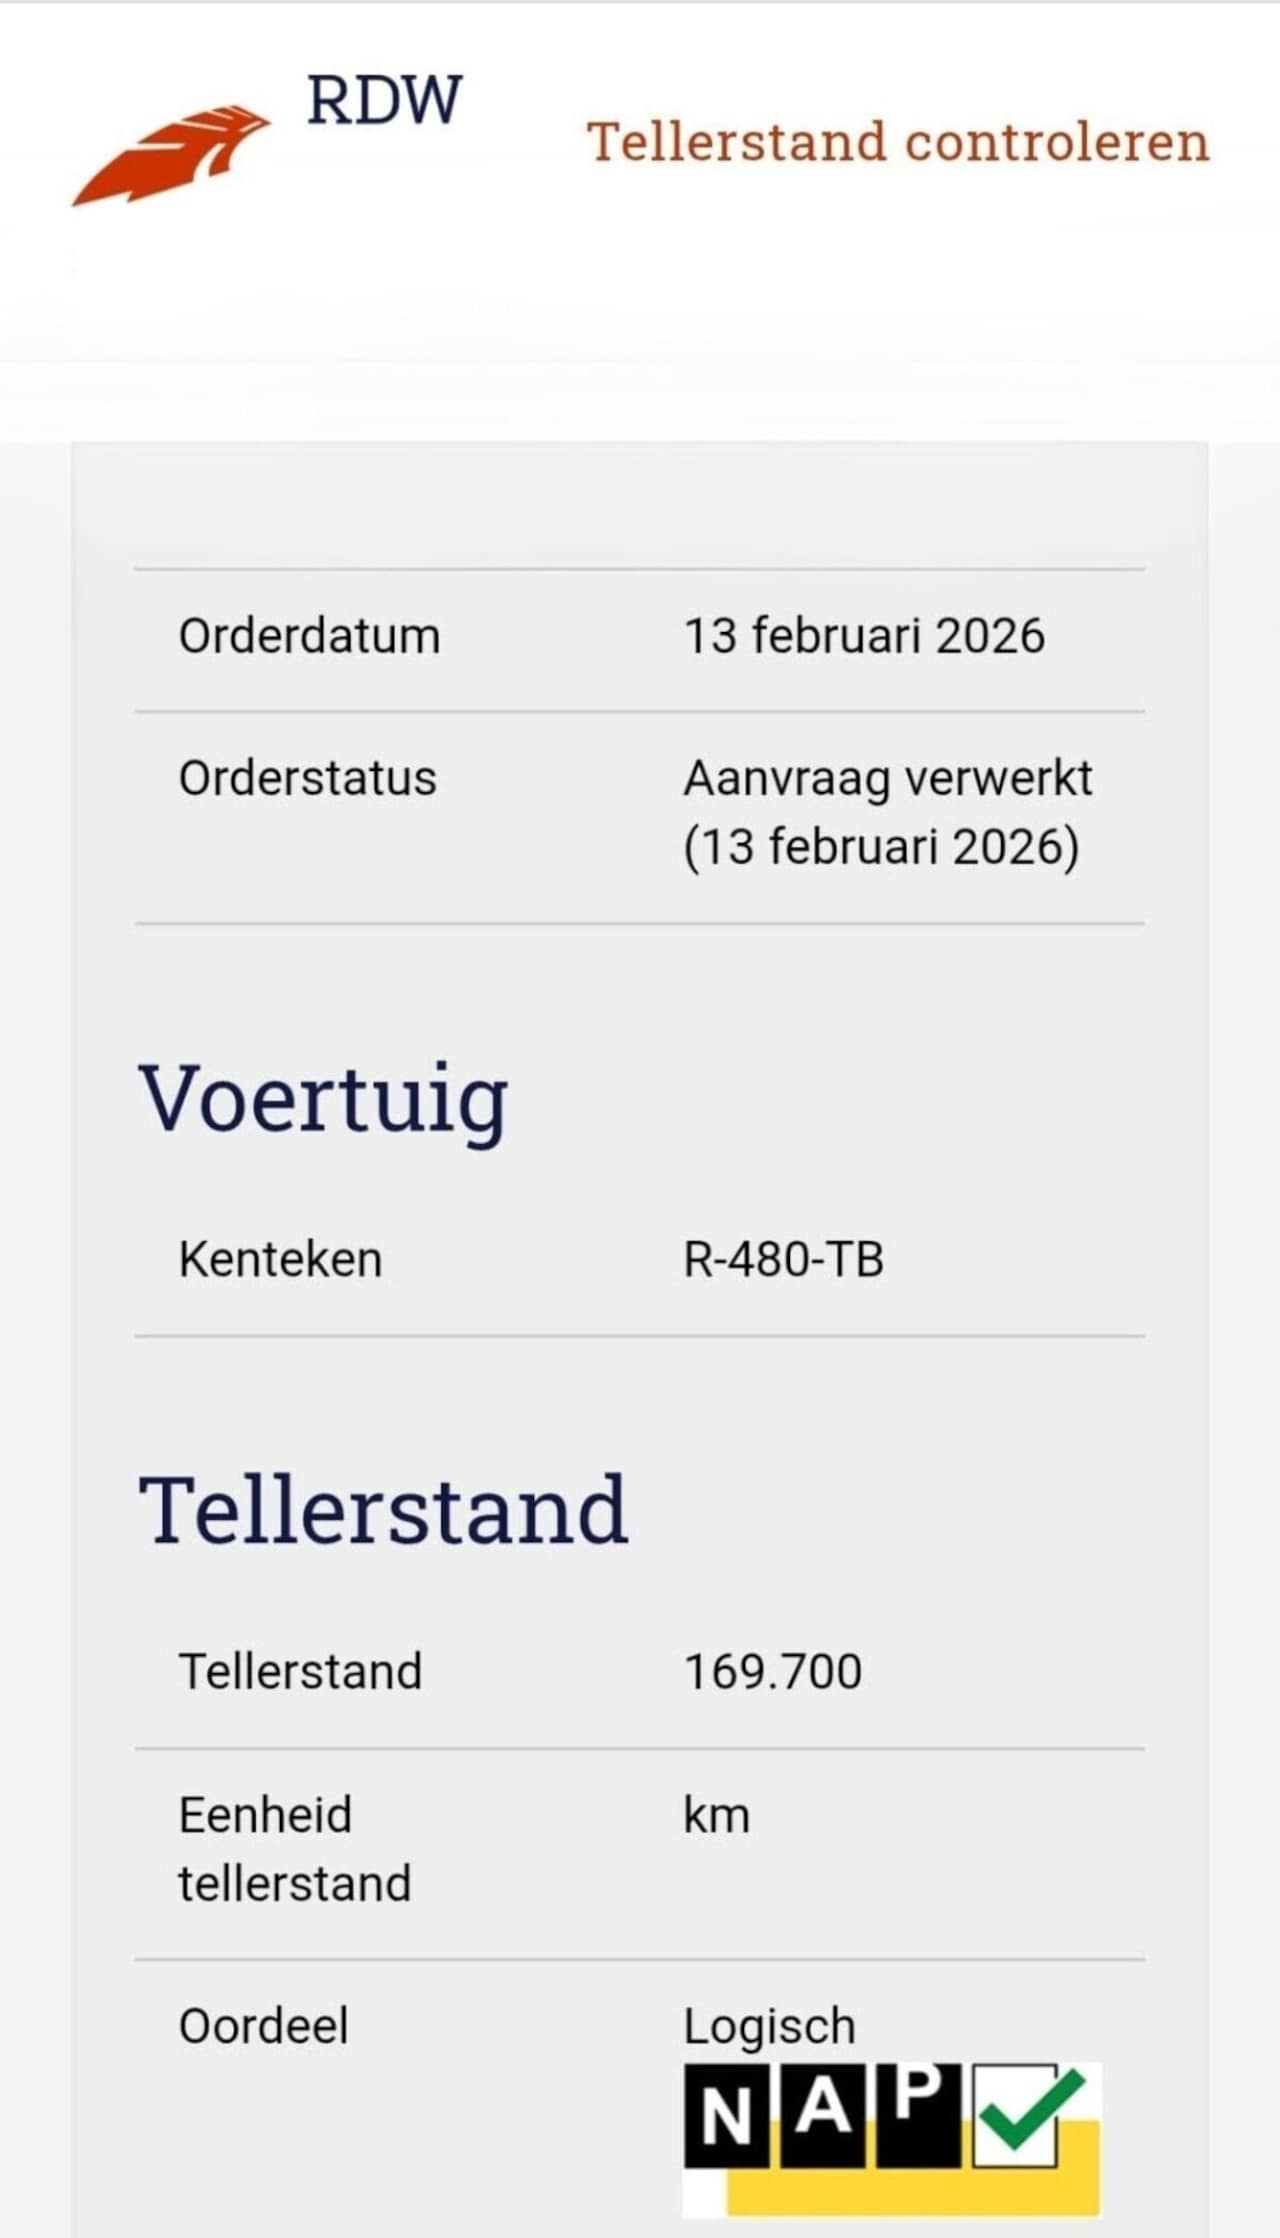The image size is (1280, 2238).
Task: Click the A box in NAP logo
Action: coord(823,2110)
